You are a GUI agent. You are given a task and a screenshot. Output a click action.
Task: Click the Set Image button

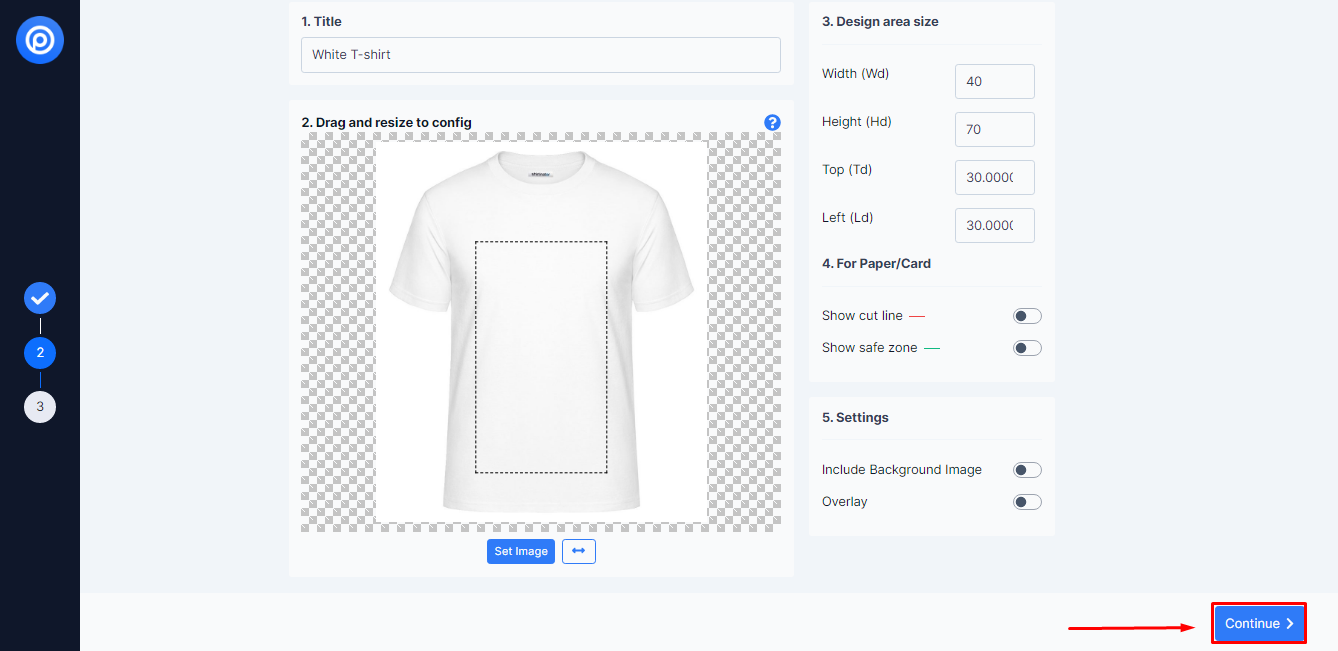click(521, 551)
